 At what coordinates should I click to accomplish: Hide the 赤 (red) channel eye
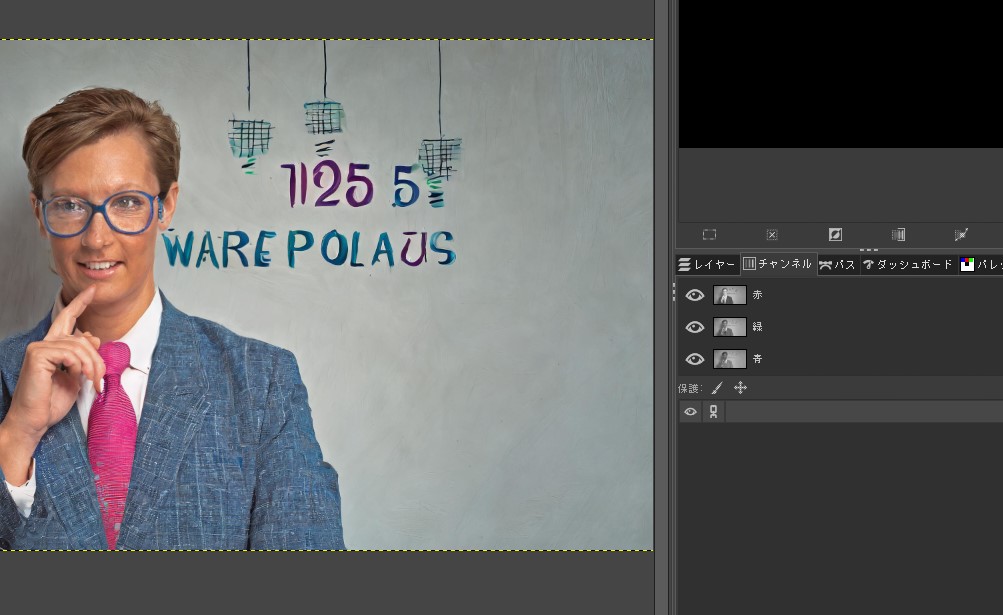(x=694, y=295)
